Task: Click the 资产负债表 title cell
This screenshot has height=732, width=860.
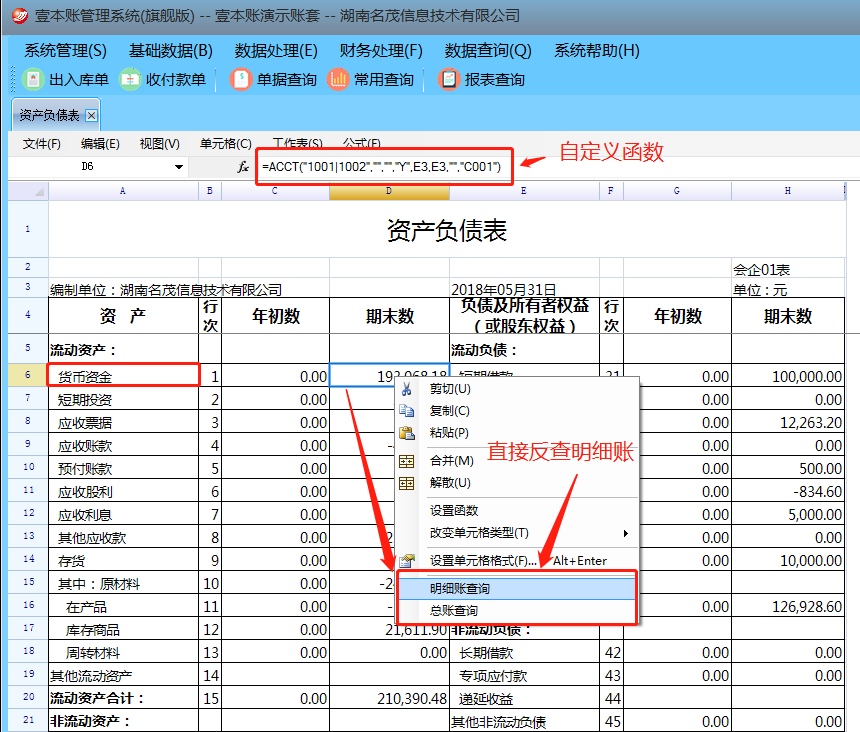Action: coord(447,230)
